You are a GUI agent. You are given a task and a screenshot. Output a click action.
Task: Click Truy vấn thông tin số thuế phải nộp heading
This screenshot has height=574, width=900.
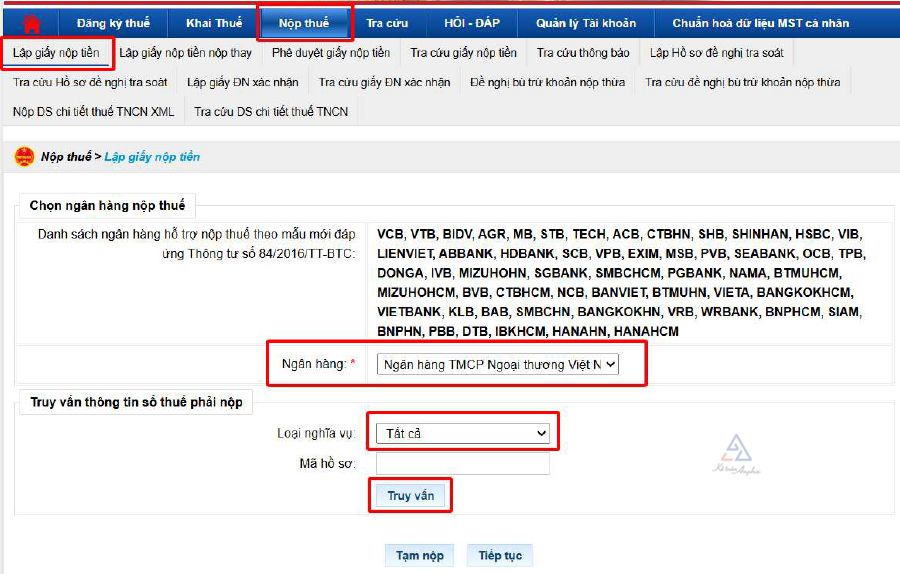click(x=137, y=402)
